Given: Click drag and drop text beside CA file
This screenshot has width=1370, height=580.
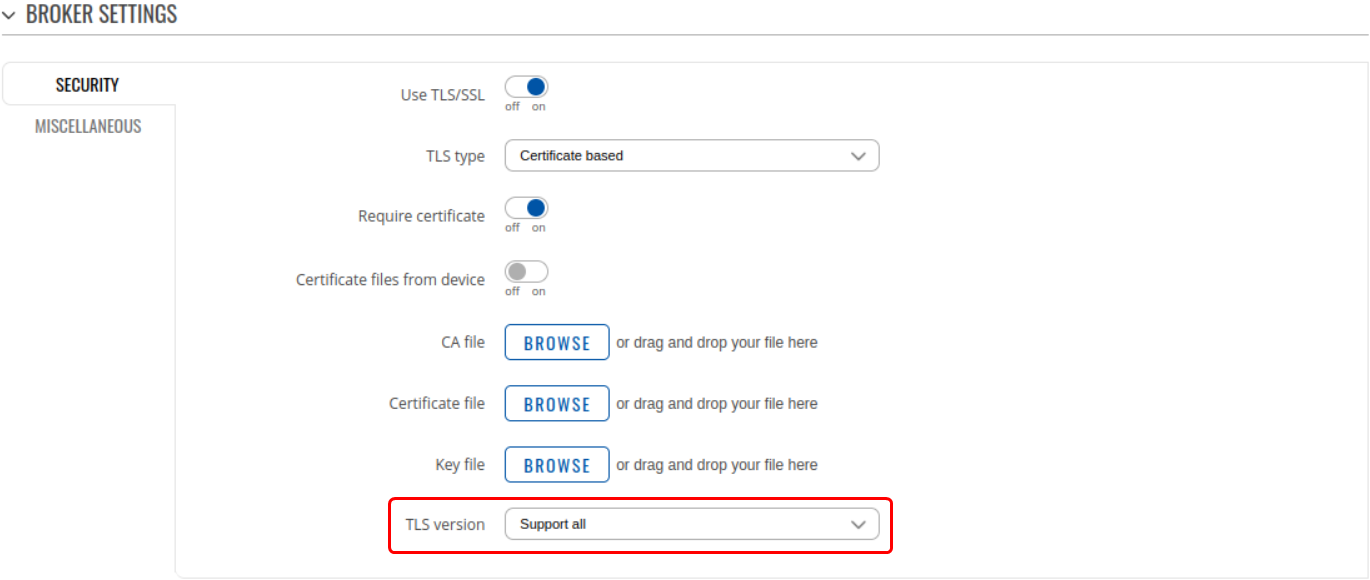Looking at the screenshot, I should [717, 342].
